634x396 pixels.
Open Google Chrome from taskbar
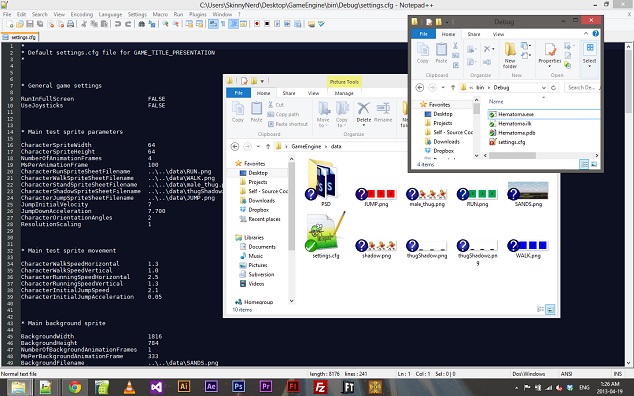[74, 387]
